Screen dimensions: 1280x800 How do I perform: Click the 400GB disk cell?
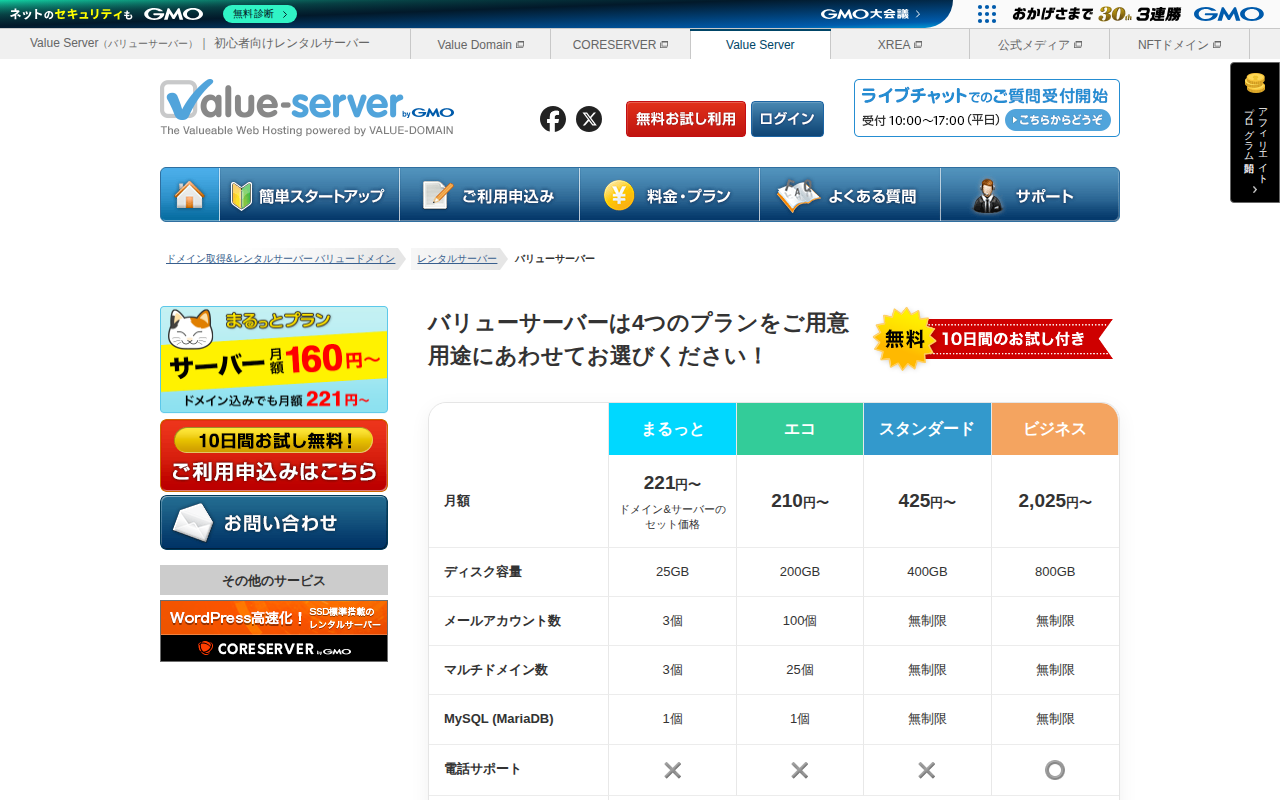pyautogui.click(x=927, y=572)
